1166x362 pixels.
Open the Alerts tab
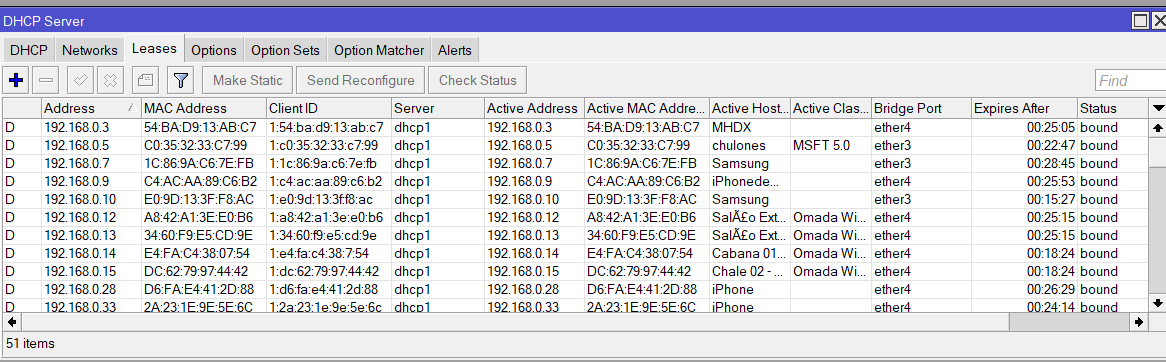coord(454,51)
